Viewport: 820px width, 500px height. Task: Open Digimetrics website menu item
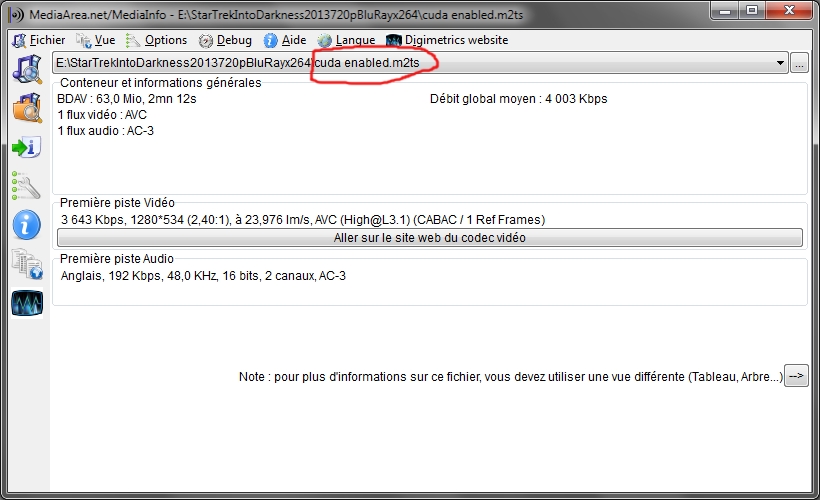[x=447, y=40]
